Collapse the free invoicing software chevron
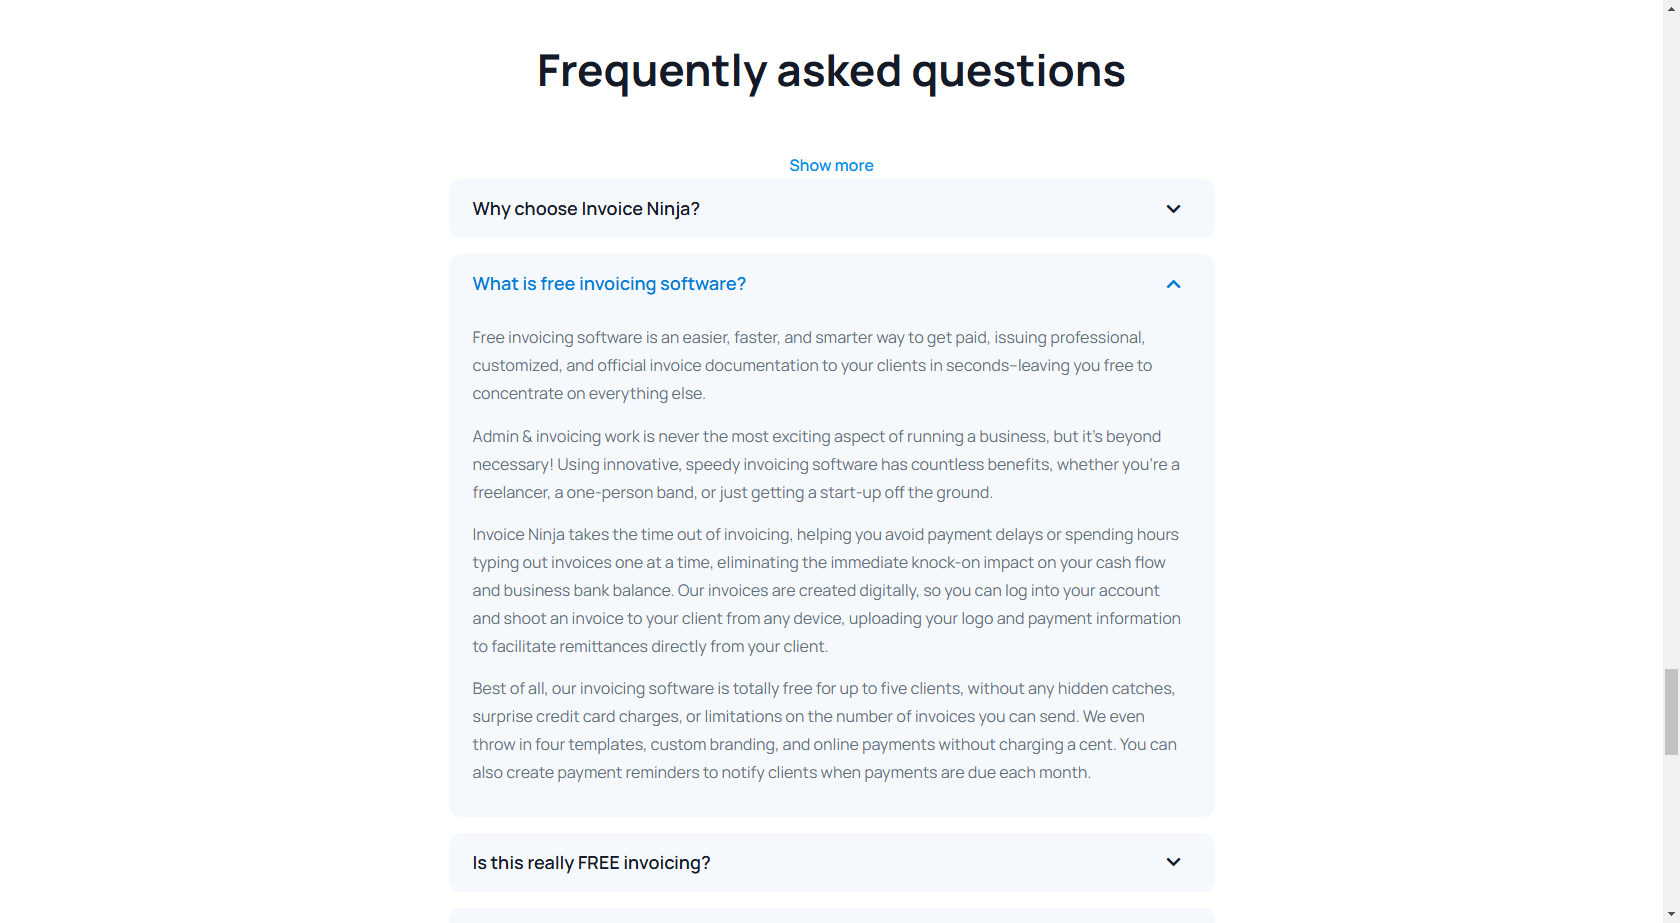The image size is (1680, 923). tap(1173, 284)
